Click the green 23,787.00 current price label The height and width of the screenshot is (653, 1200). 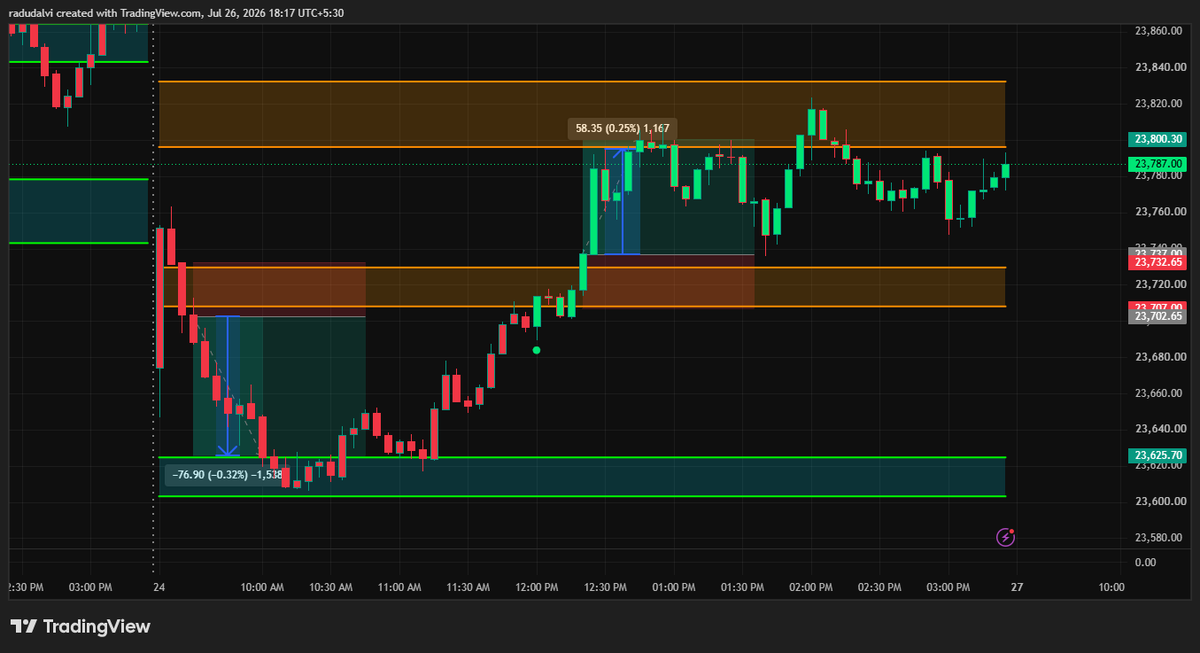coord(1157,164)
